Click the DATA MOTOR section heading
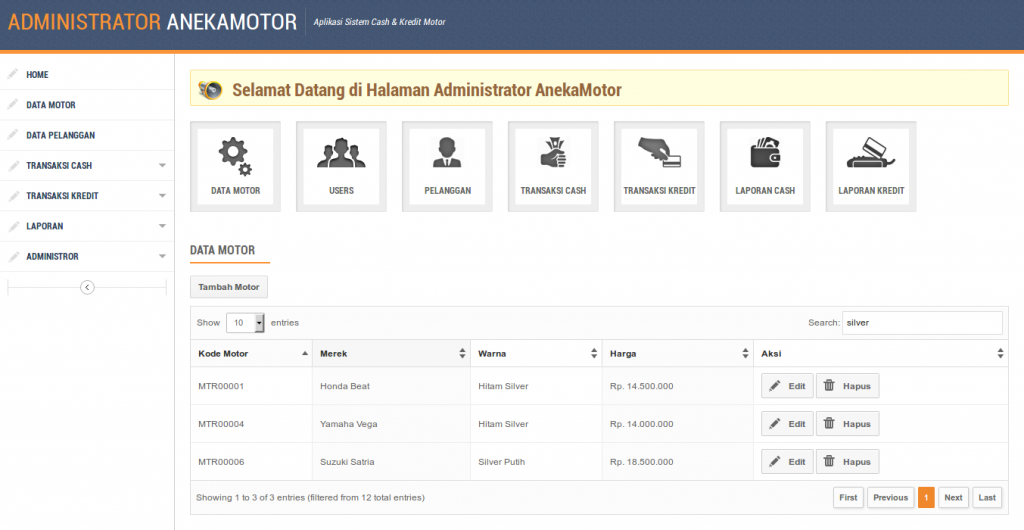 pyautogui.click(x=223, y=250)
